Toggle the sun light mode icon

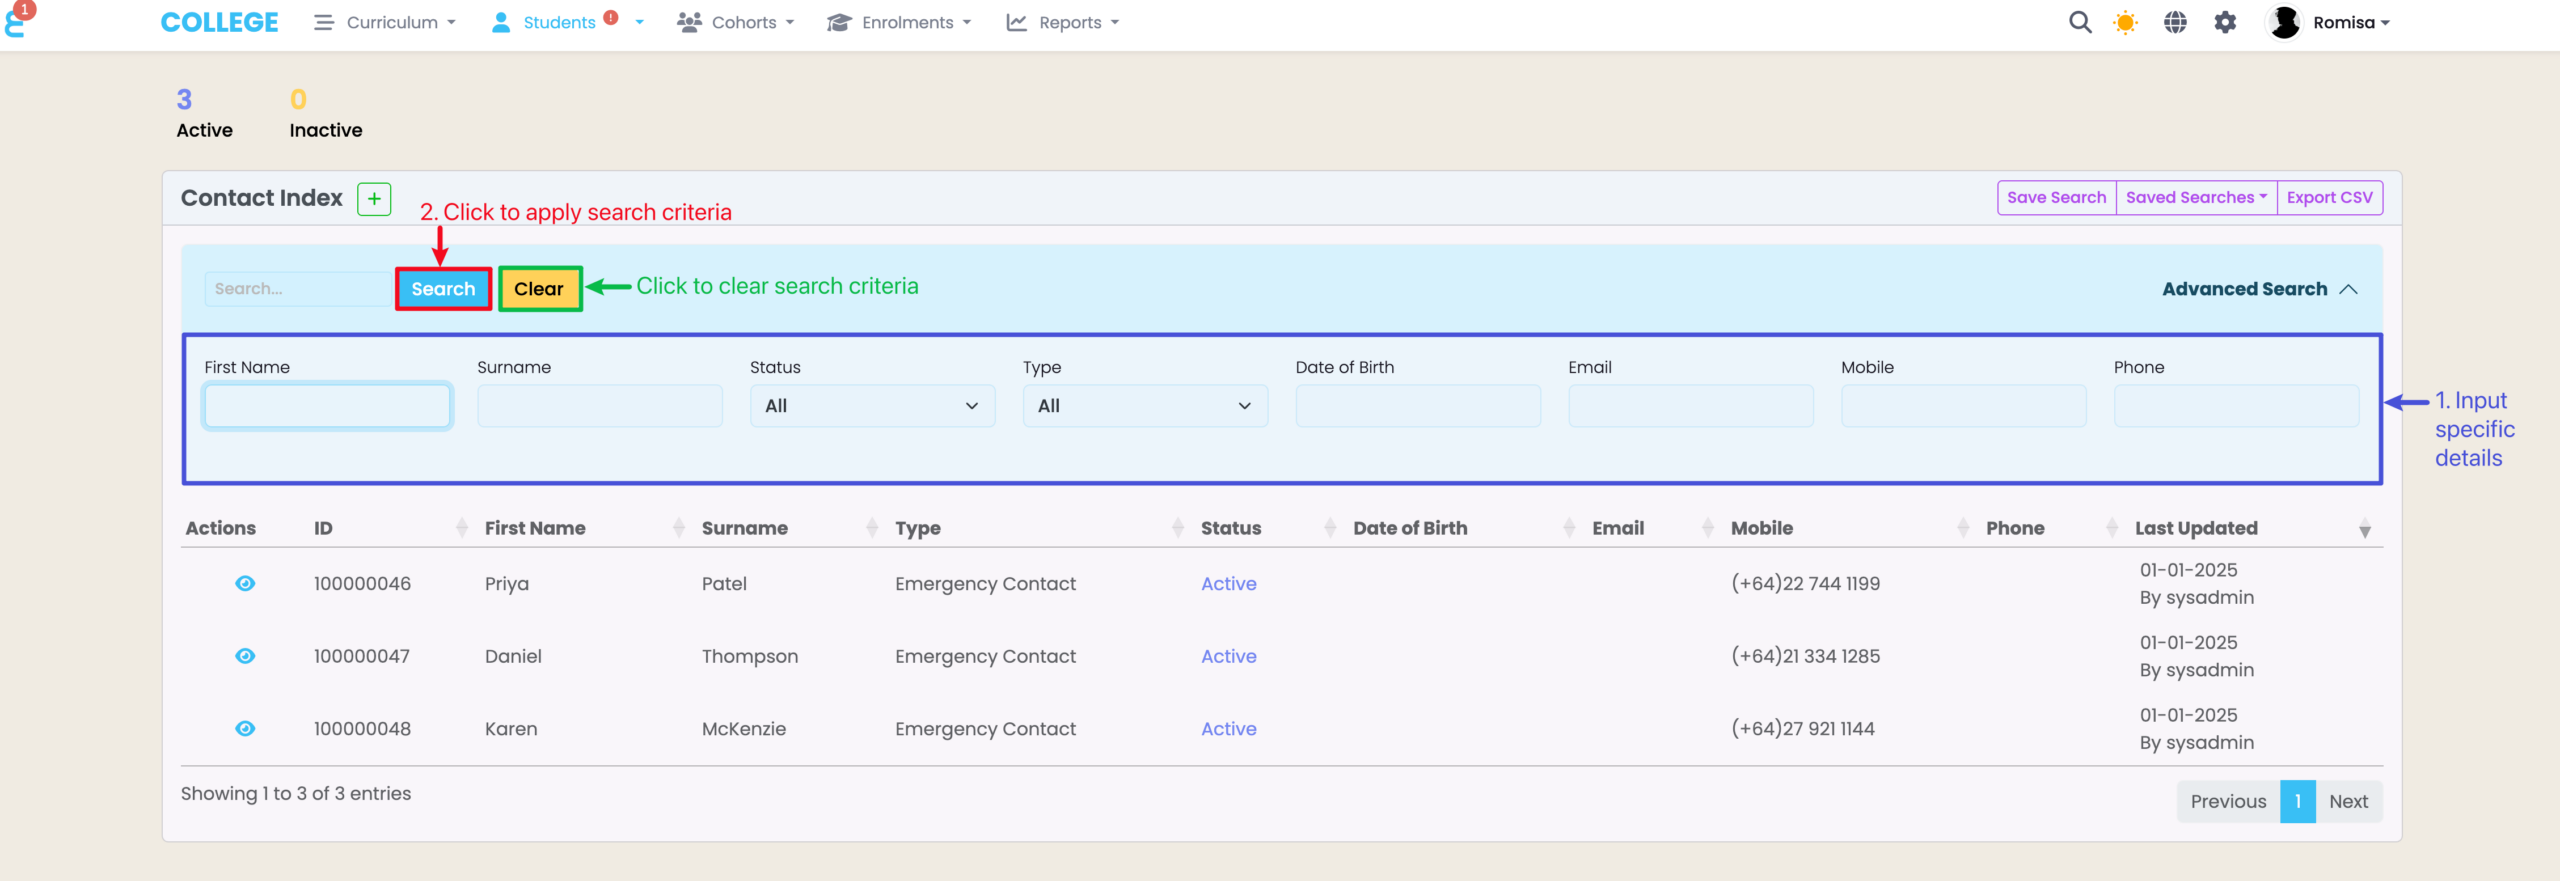point(2126,22)
